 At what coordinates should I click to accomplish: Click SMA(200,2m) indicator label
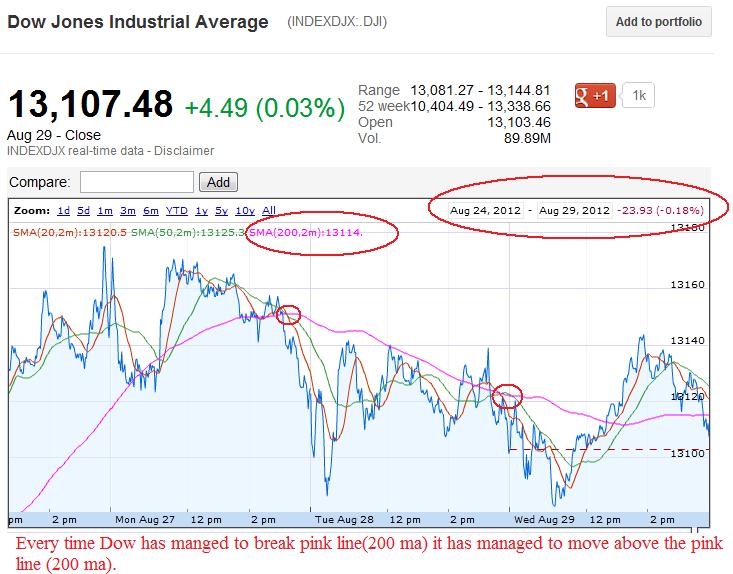coord(306,232)
